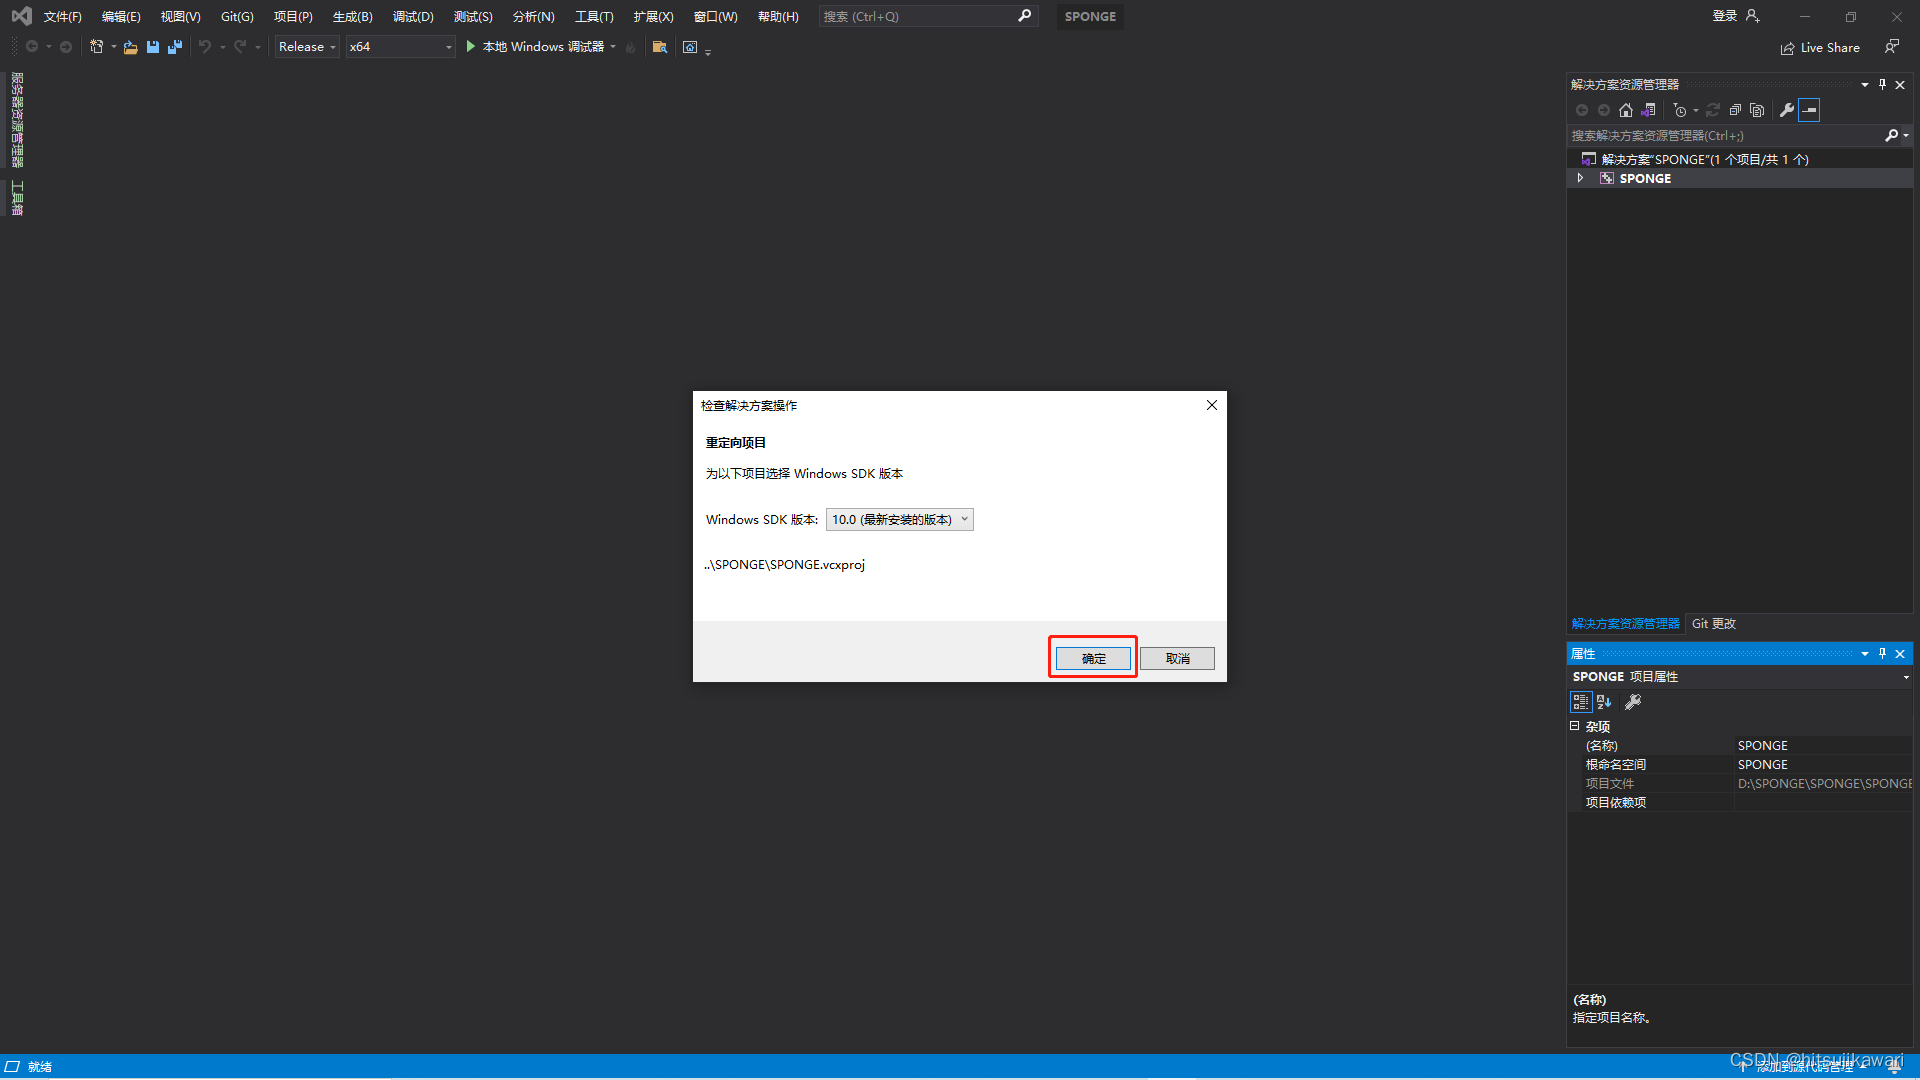
Task: Click 确定 button to confirm retargeting
Action: (x=1092, y=657)
